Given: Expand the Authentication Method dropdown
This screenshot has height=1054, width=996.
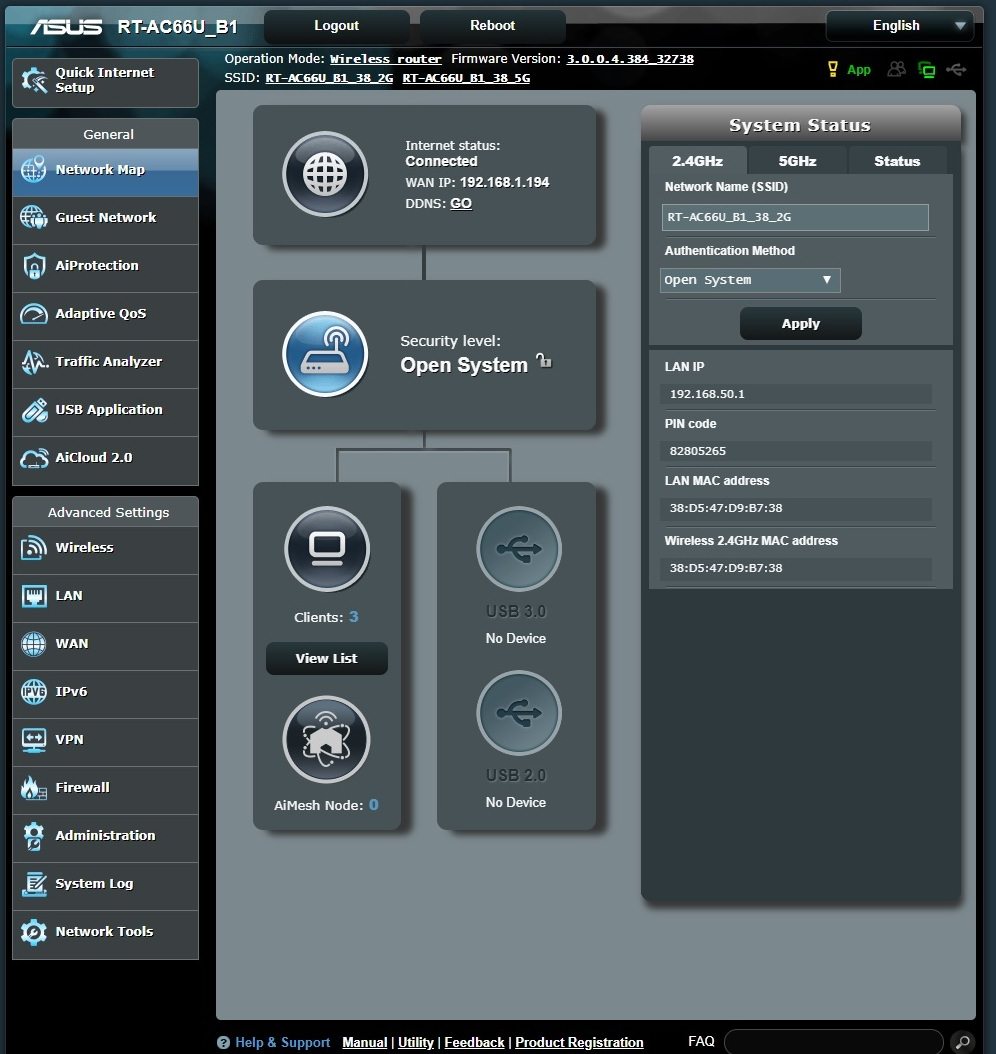Looking at the screenshot, I should [x=750, y=280].
